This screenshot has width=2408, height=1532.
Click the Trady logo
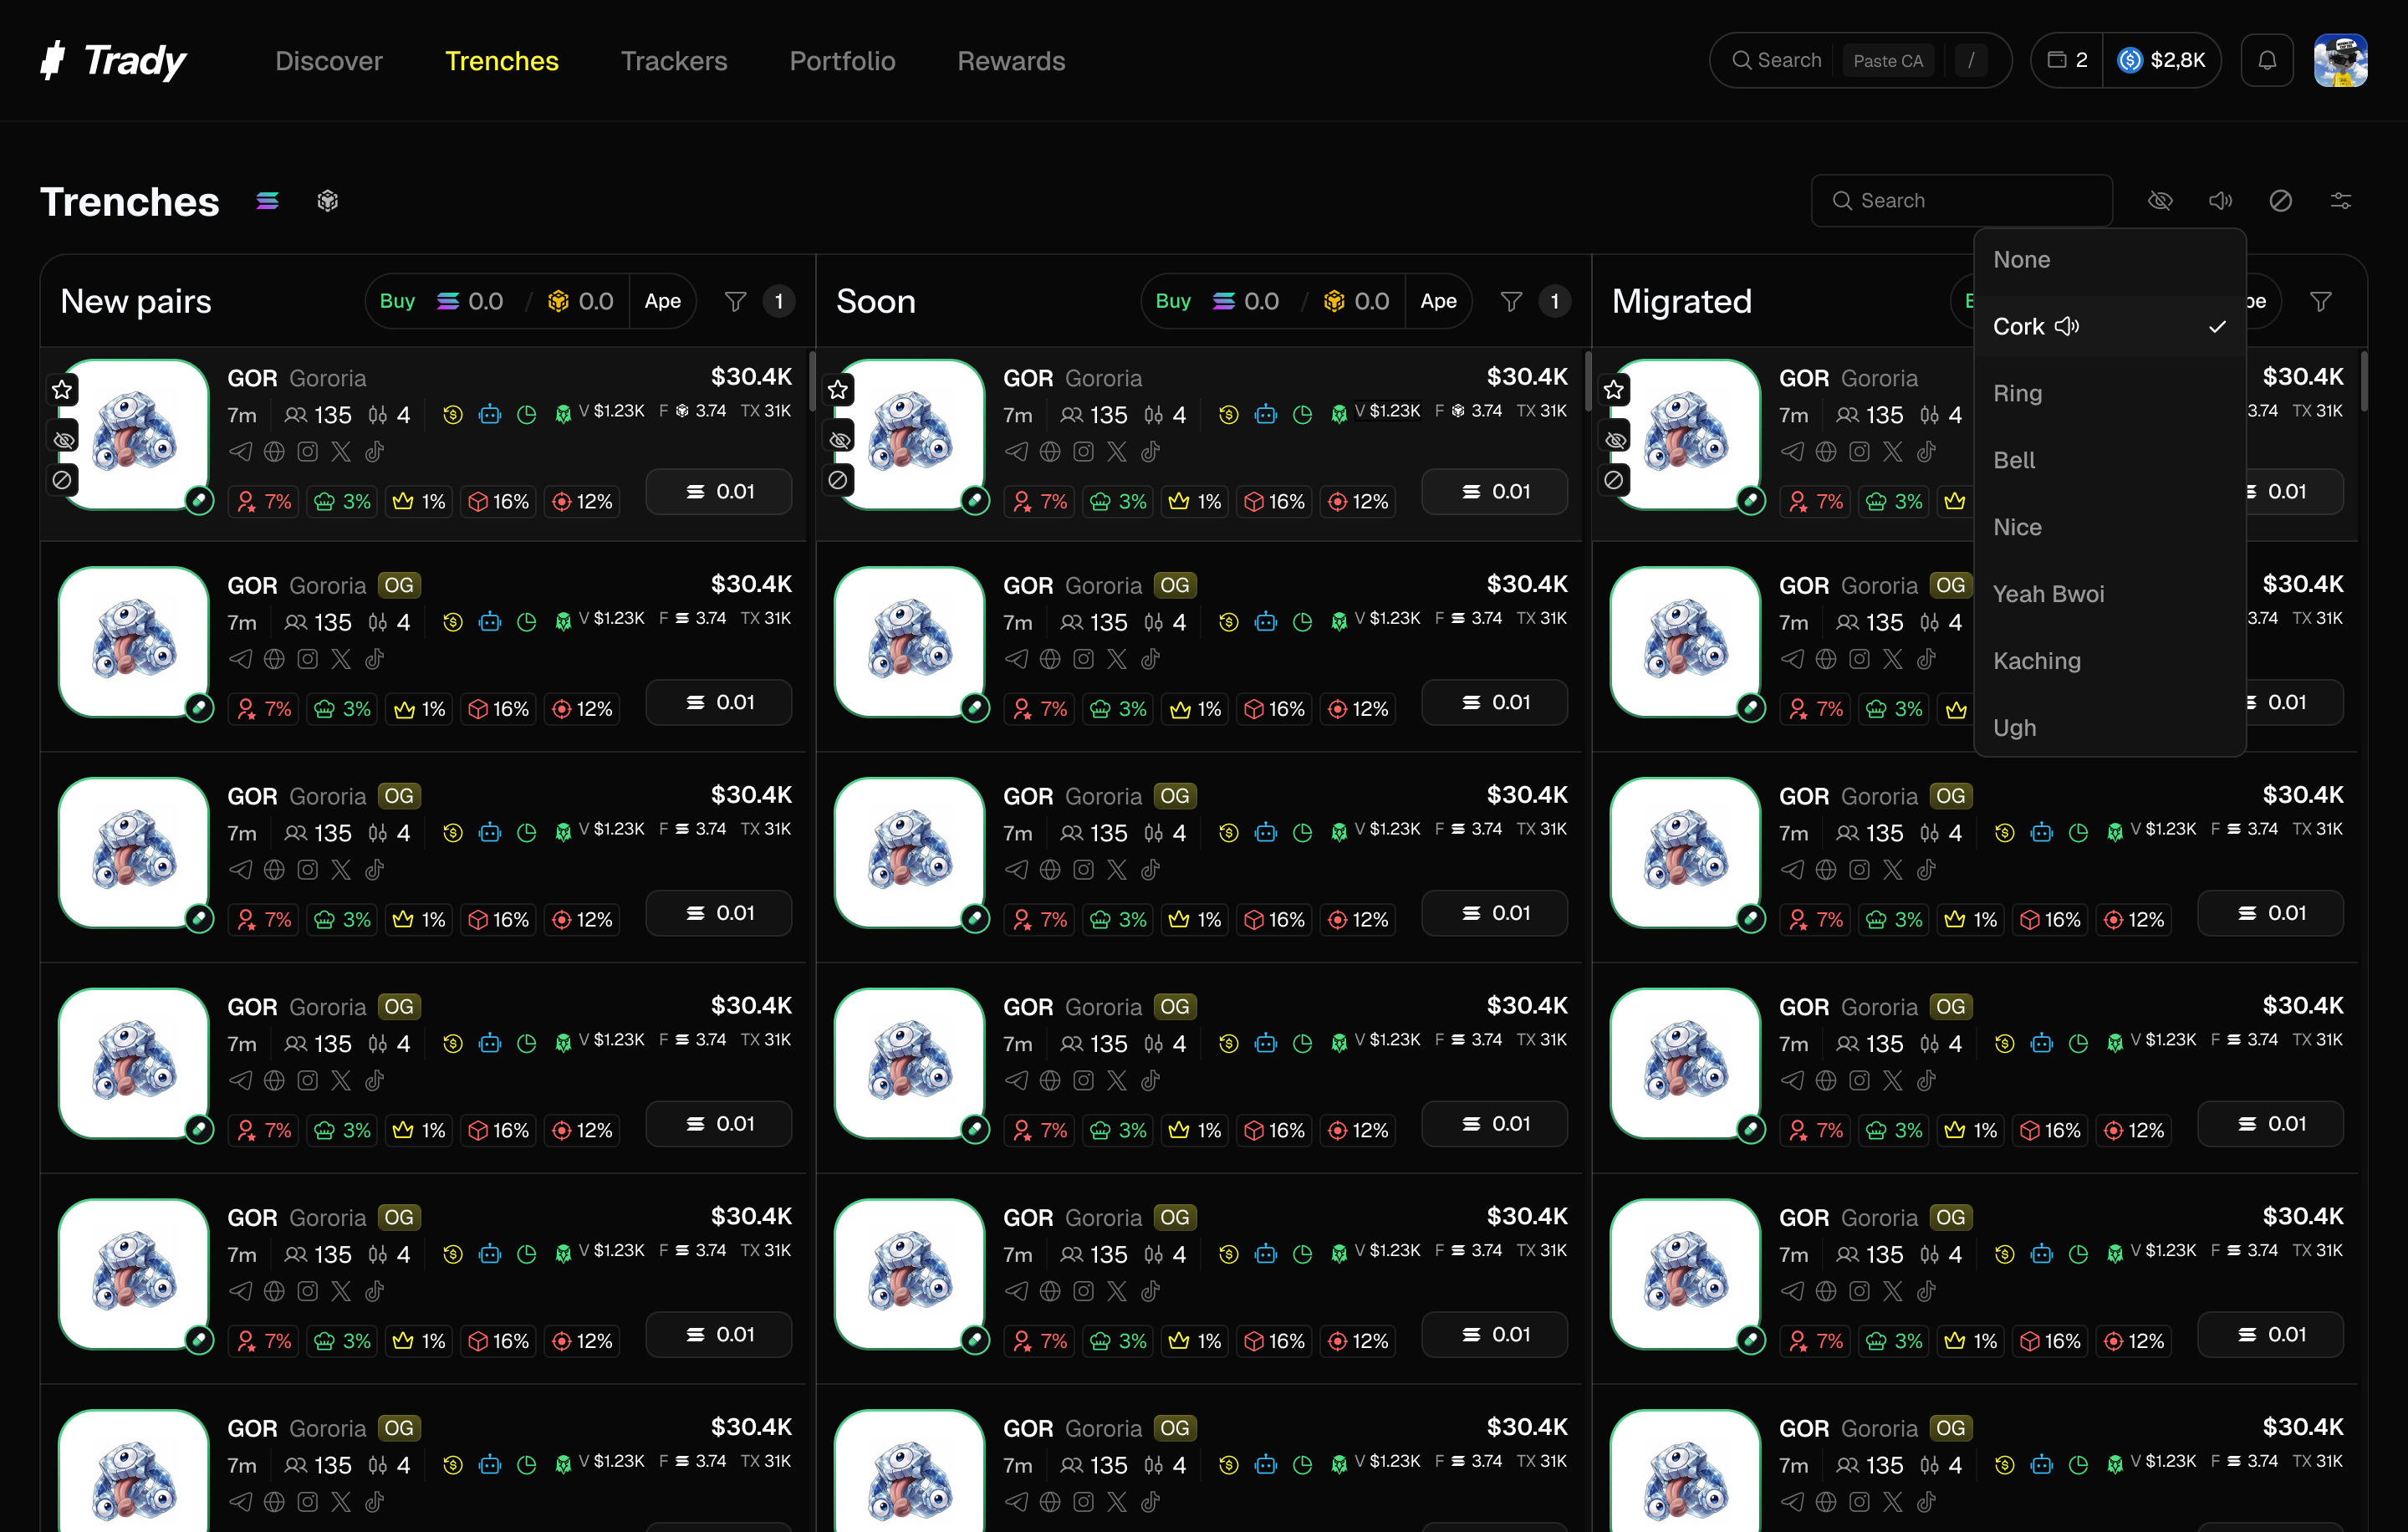click(113, 61)
